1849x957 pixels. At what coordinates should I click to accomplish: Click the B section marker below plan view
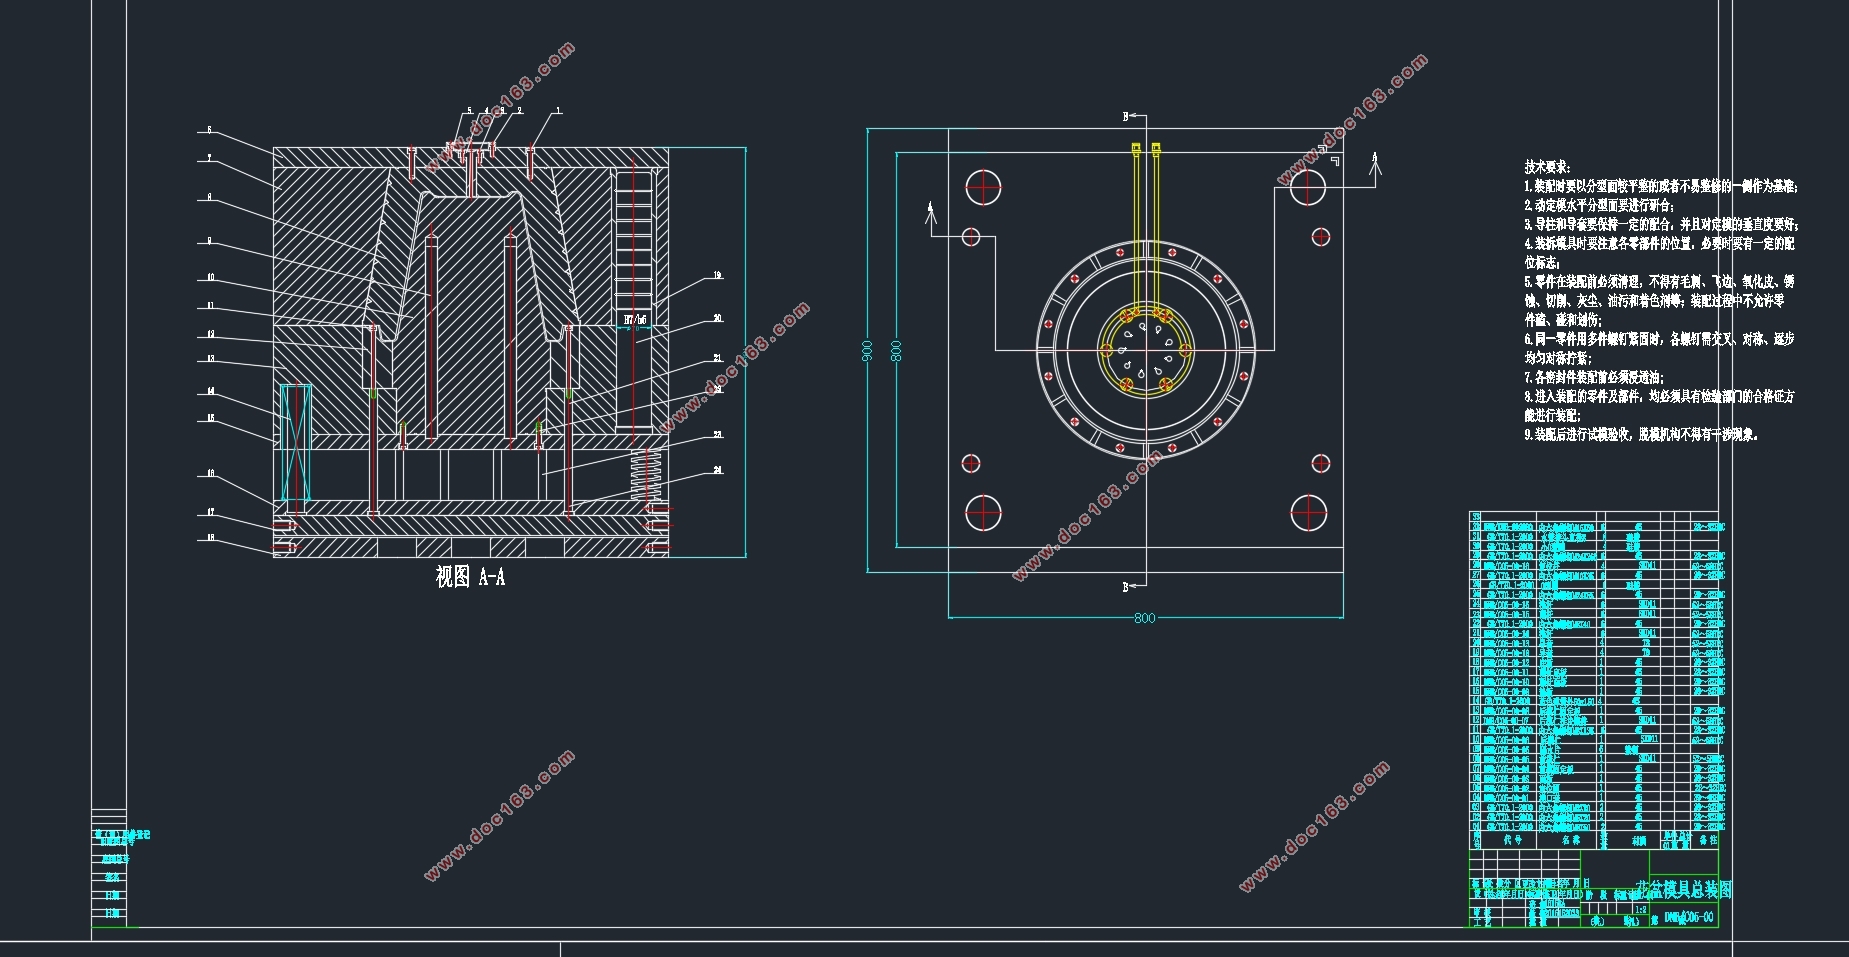pos(1126,587)
